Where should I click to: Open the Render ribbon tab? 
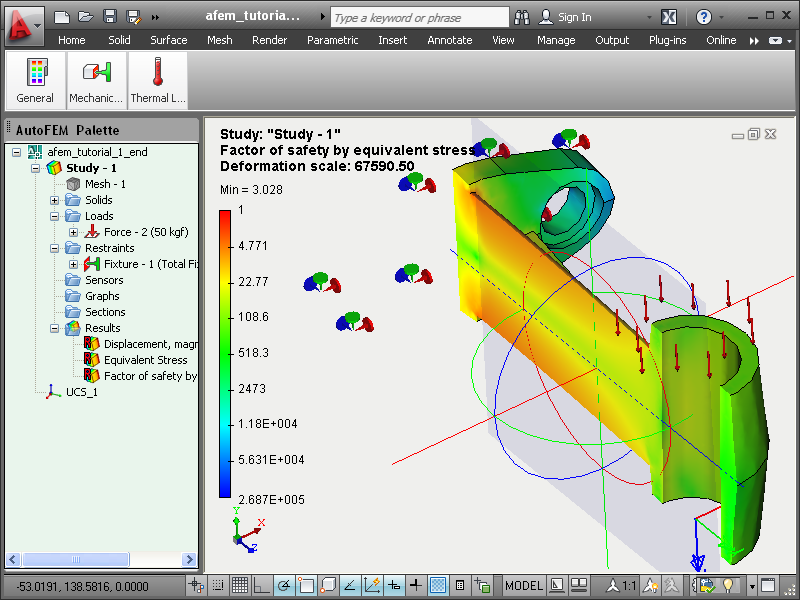pyautogui.click(x=269, y=40)
